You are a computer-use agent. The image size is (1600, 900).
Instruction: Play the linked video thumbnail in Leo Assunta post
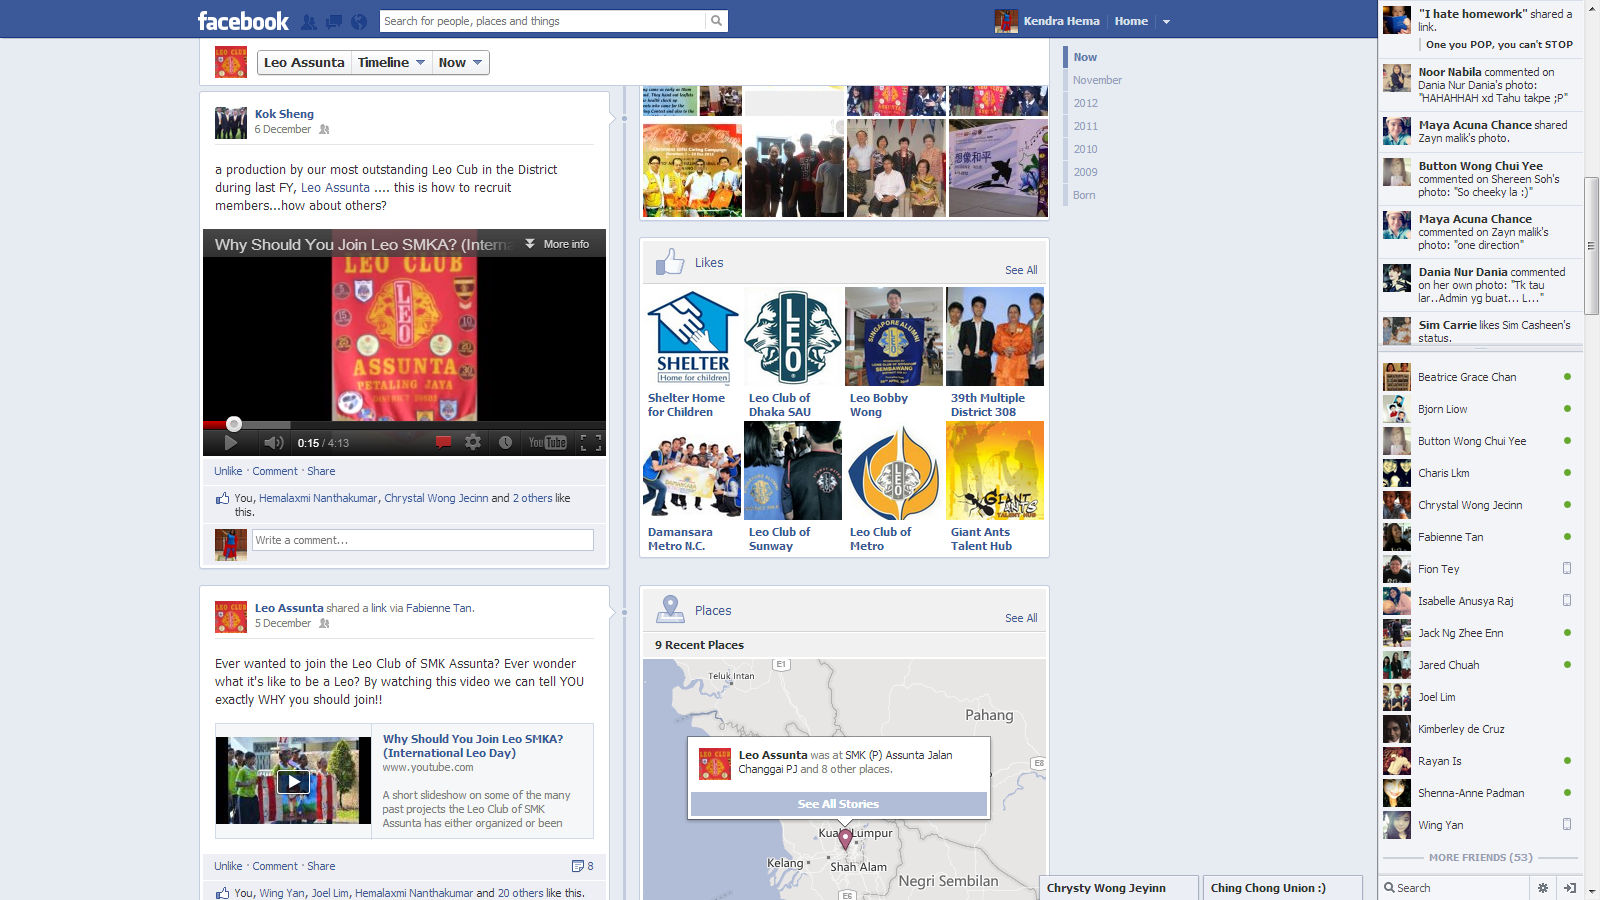coord(293,781)
